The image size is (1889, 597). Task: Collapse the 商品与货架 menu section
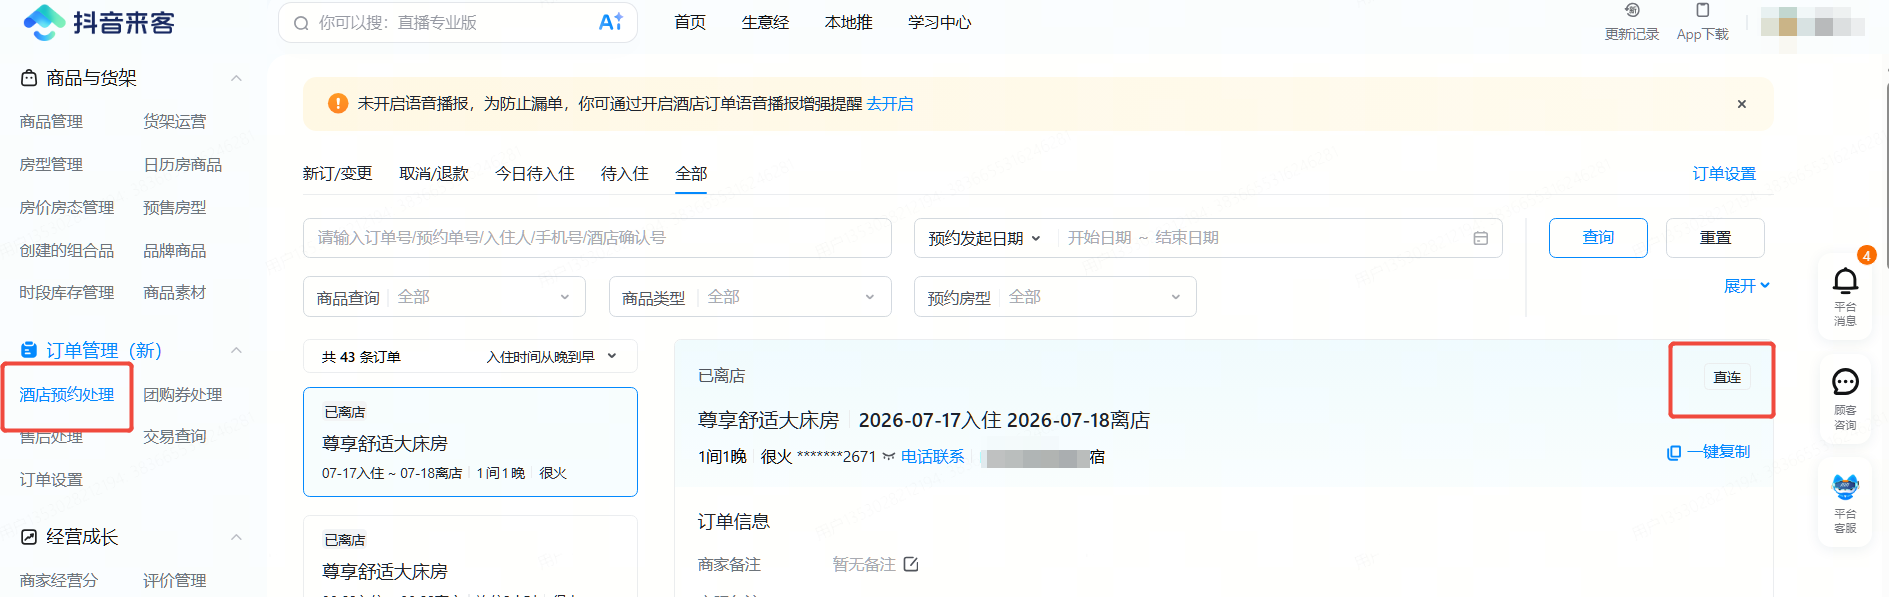tap(237, 78)
